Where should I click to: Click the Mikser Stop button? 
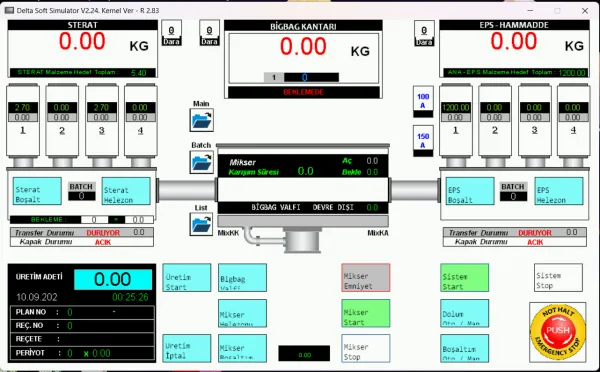tap(366, 348)
